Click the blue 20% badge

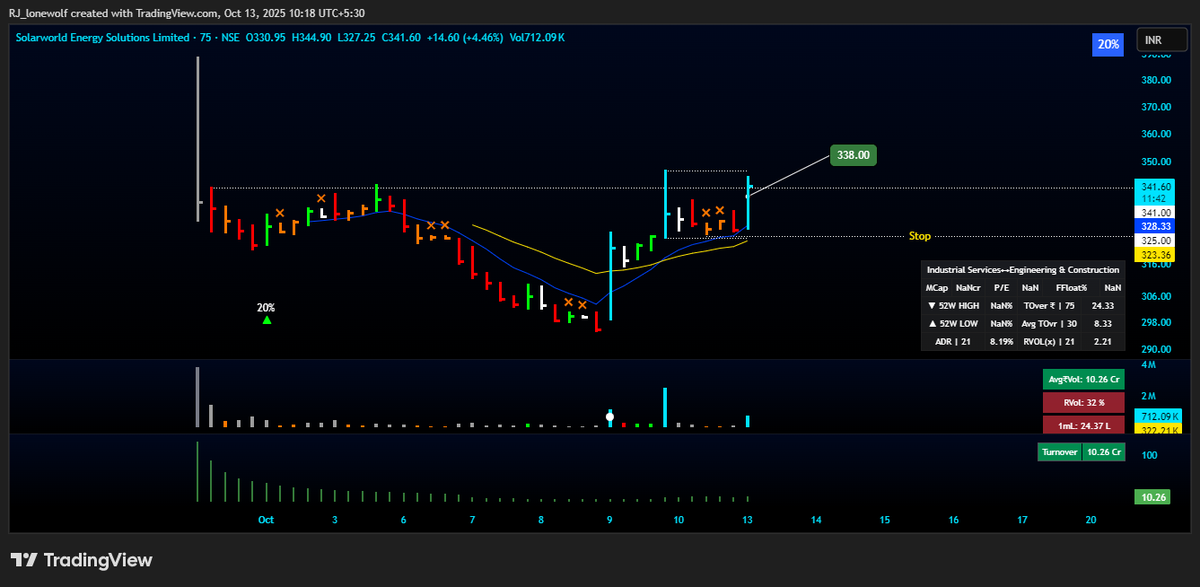pos(1108,44)
